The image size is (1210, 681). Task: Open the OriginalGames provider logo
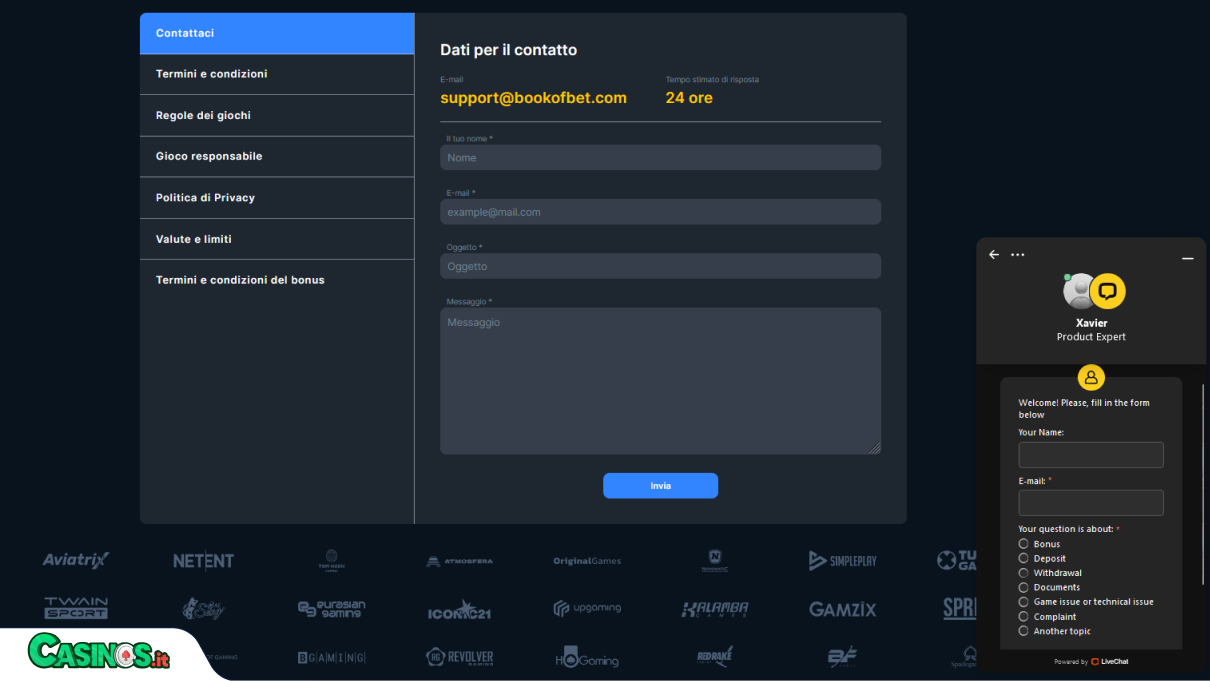587,561
